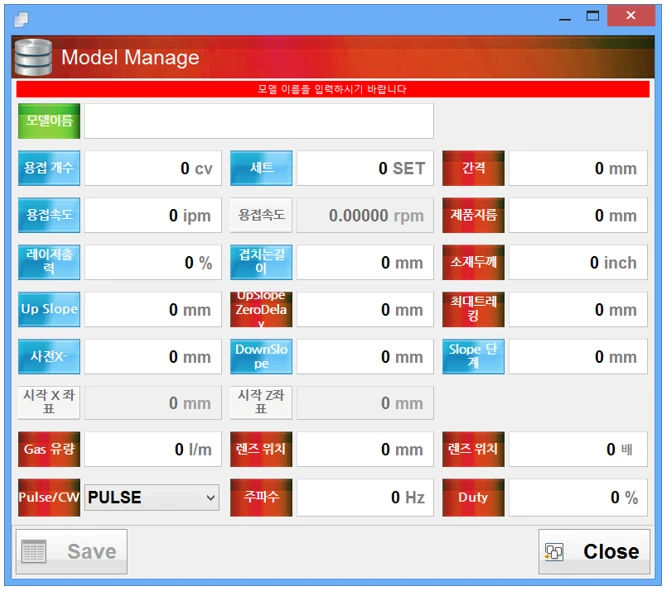This screenshot has width=668, height=589.
Task: Select the 간격 mm value field
Action: click(578, 168)
